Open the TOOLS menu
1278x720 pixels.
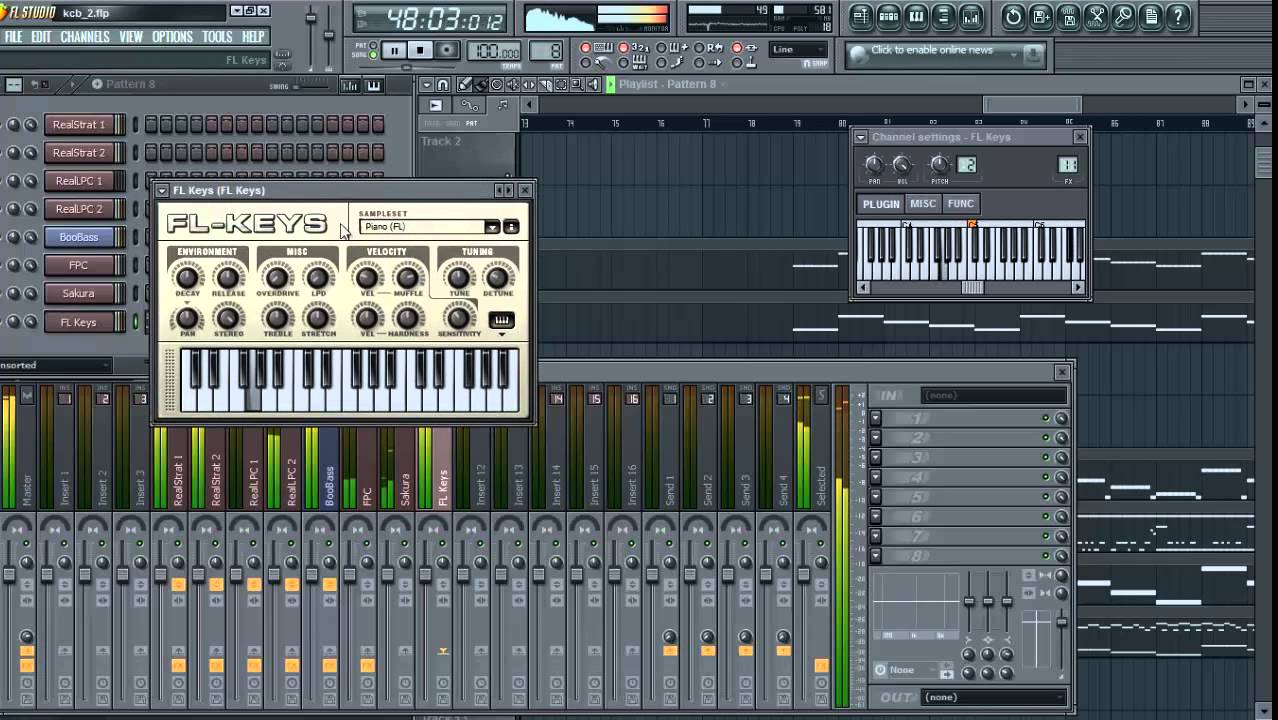(217, 37)
